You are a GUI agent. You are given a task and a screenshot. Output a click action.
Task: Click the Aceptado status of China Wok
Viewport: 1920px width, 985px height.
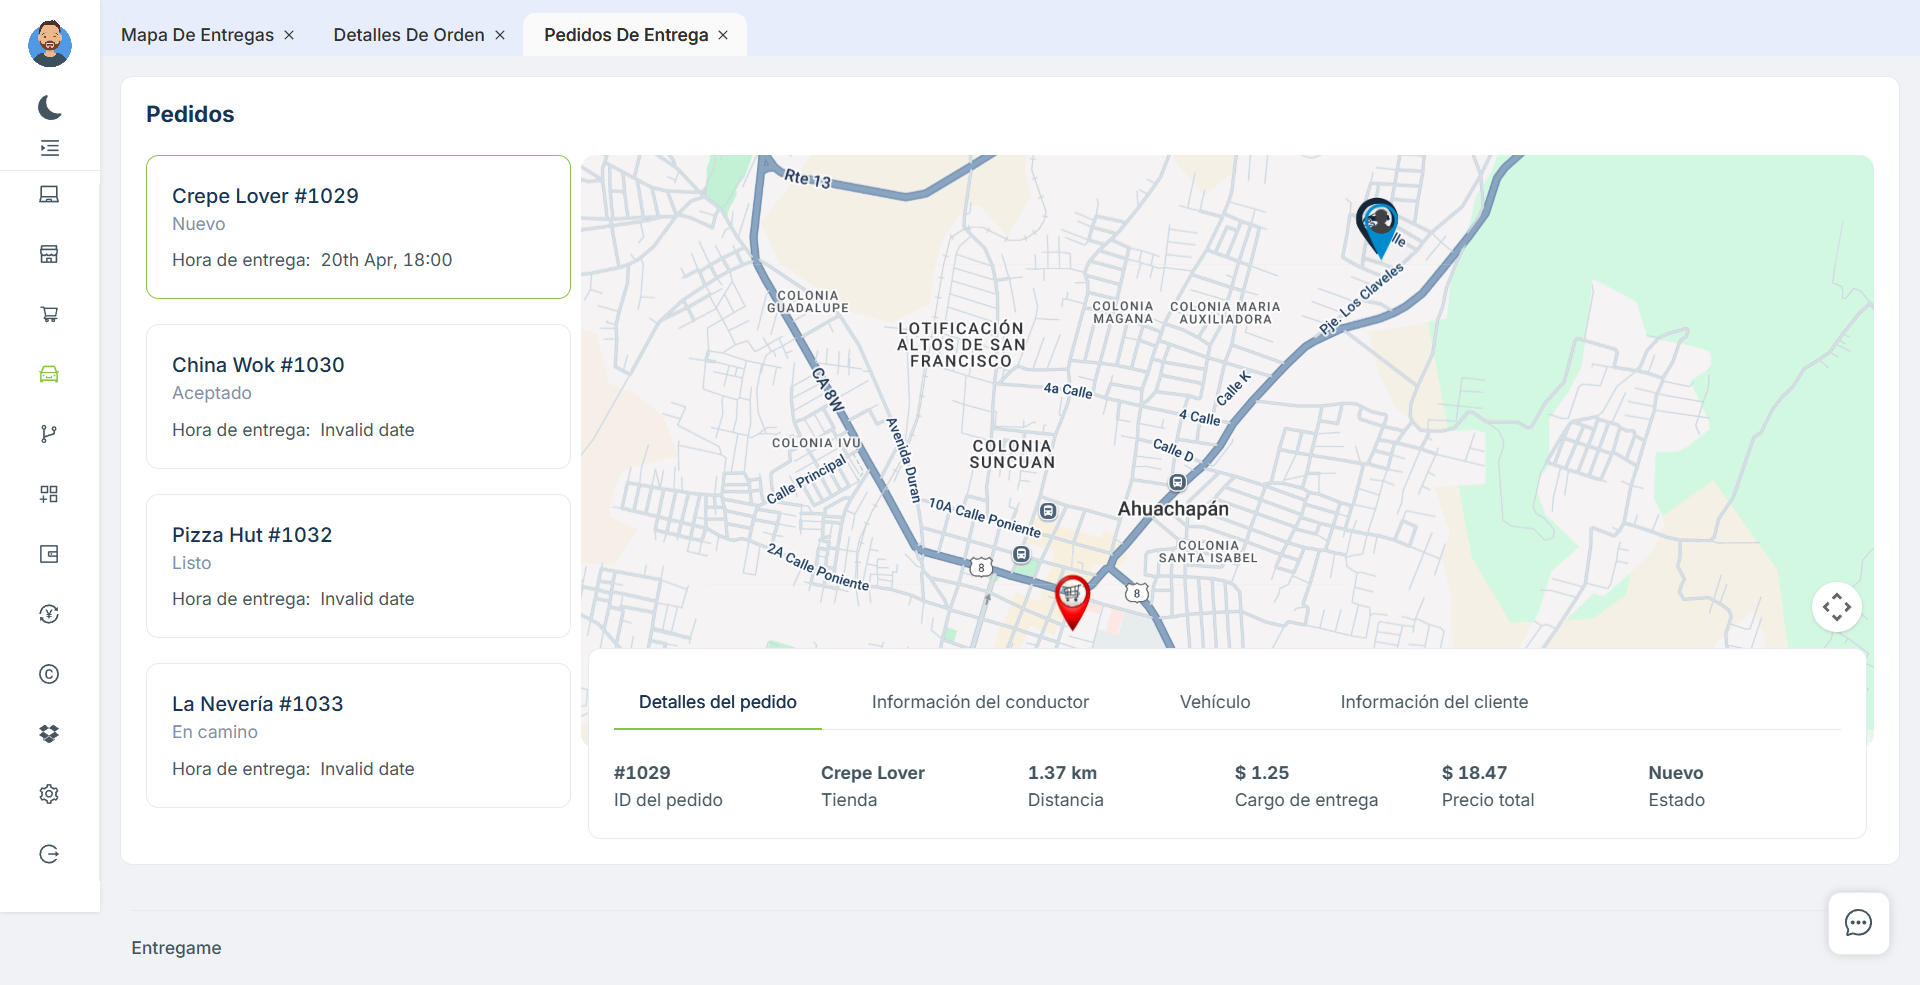212,393
